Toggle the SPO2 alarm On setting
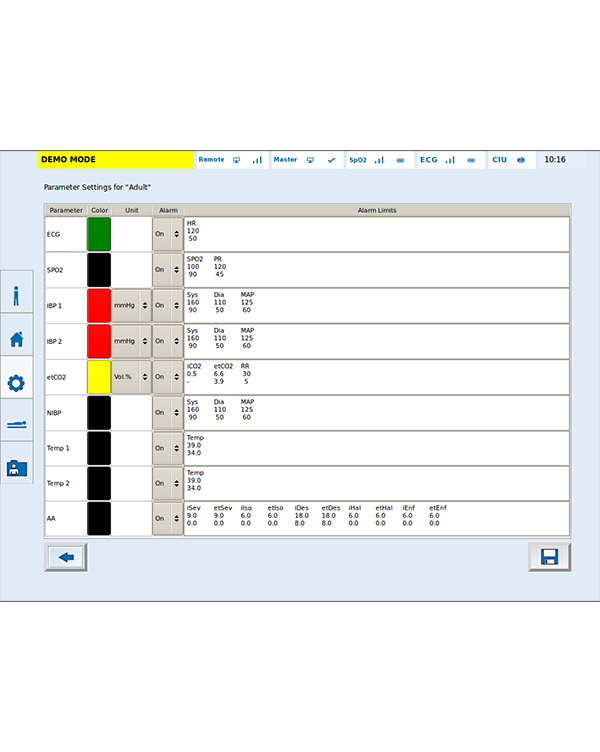The width and height of the screenshot is (600, 752). tap(166, 270)
